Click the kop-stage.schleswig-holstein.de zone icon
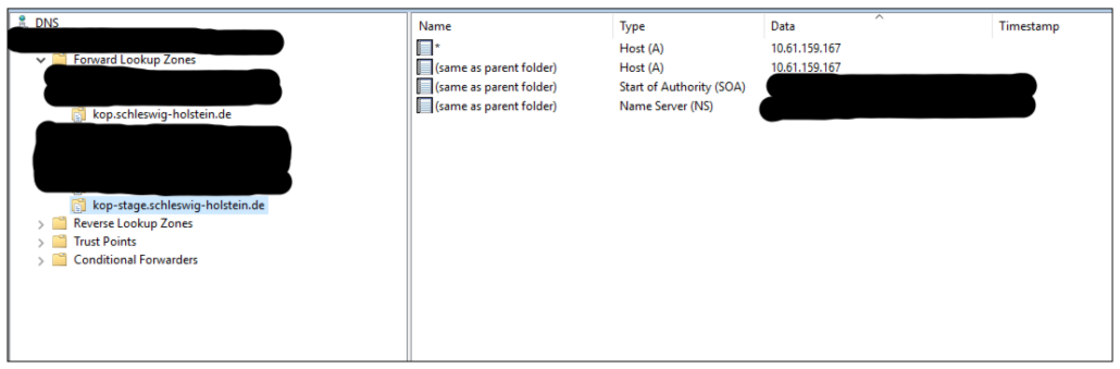This screenshot has width=1120, height=369. (79, 206)
